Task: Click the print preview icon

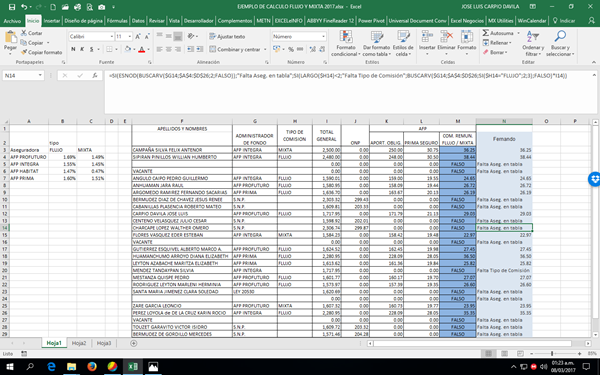Action: pyautogui.click(x=90, y=7)
